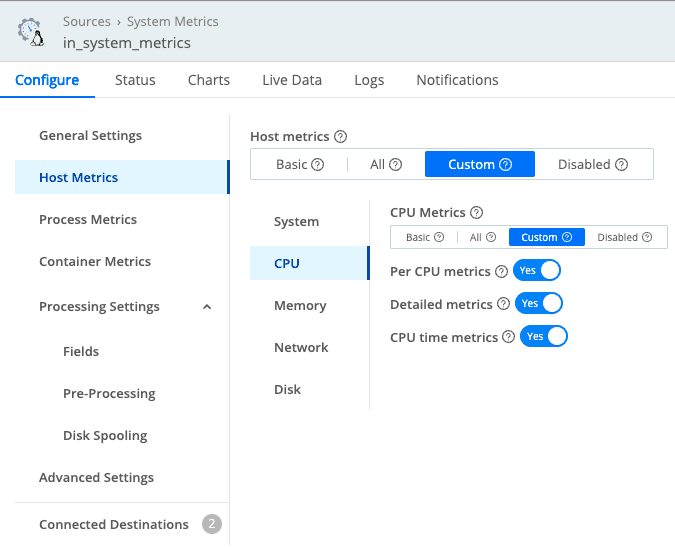Open the Connected Destinations count badge
675x547 pixels.
click(211, 524)
